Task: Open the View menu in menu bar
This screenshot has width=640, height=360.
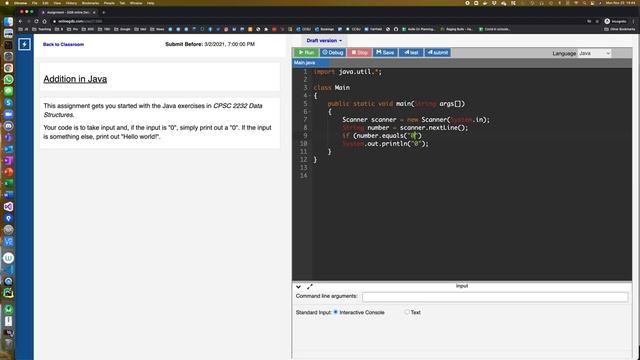Action: pyautogui.click(x=57, y=3)
